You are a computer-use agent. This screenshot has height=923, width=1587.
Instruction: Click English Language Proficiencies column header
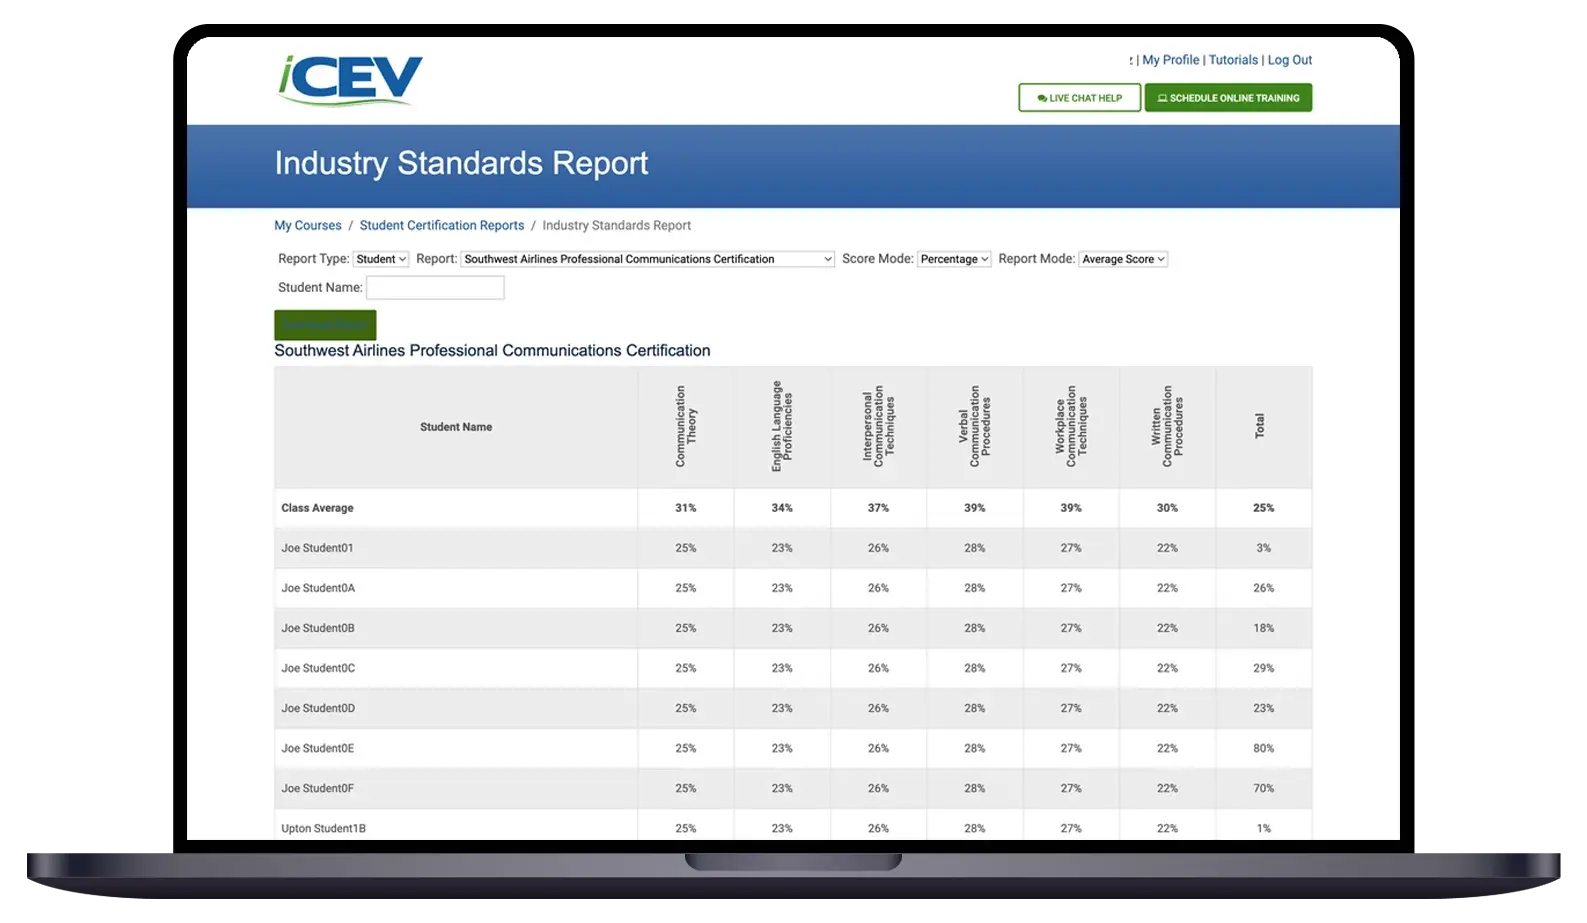tap(782, 427)
